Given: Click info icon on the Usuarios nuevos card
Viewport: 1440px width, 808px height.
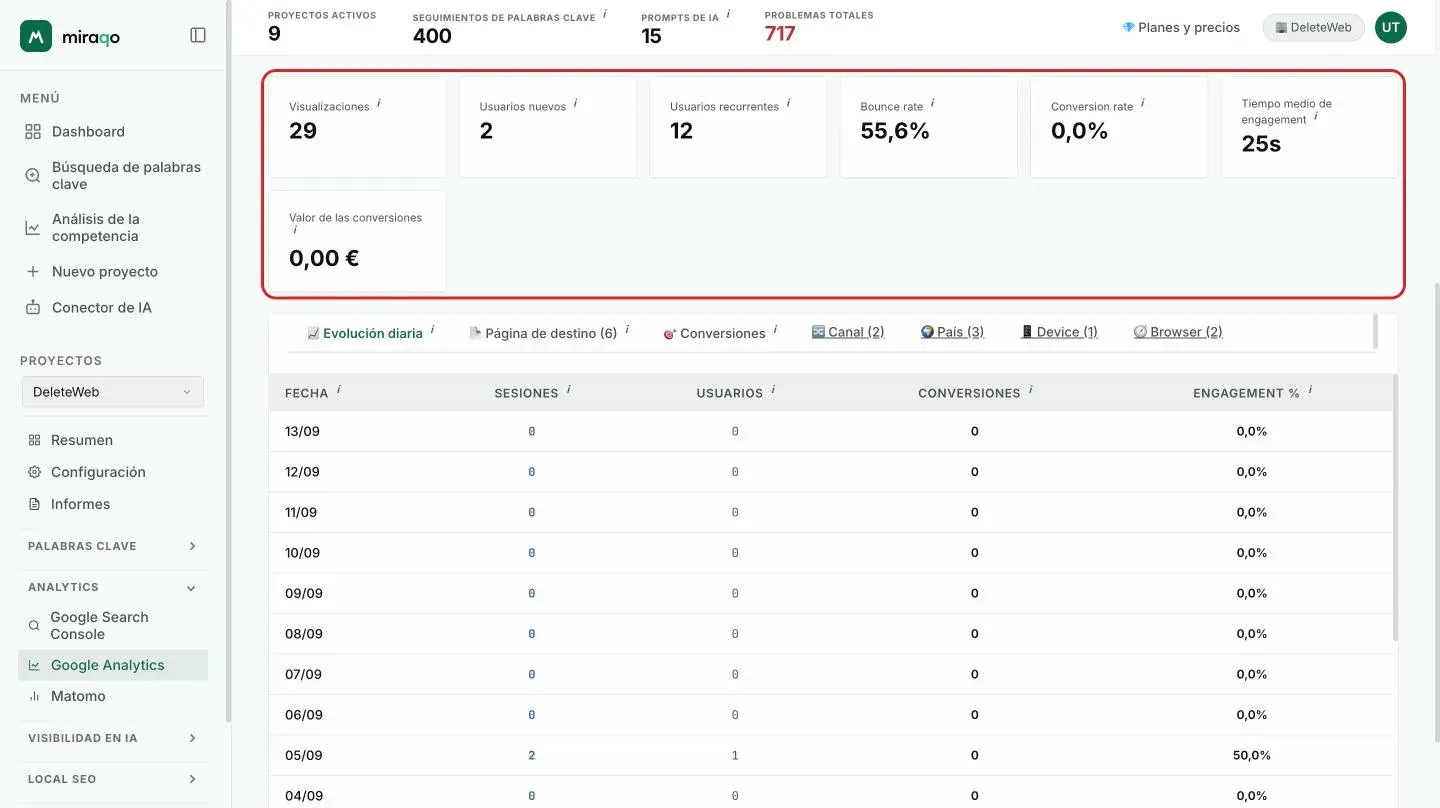Looking at the screenshot, I should click(x=576, y=103).
